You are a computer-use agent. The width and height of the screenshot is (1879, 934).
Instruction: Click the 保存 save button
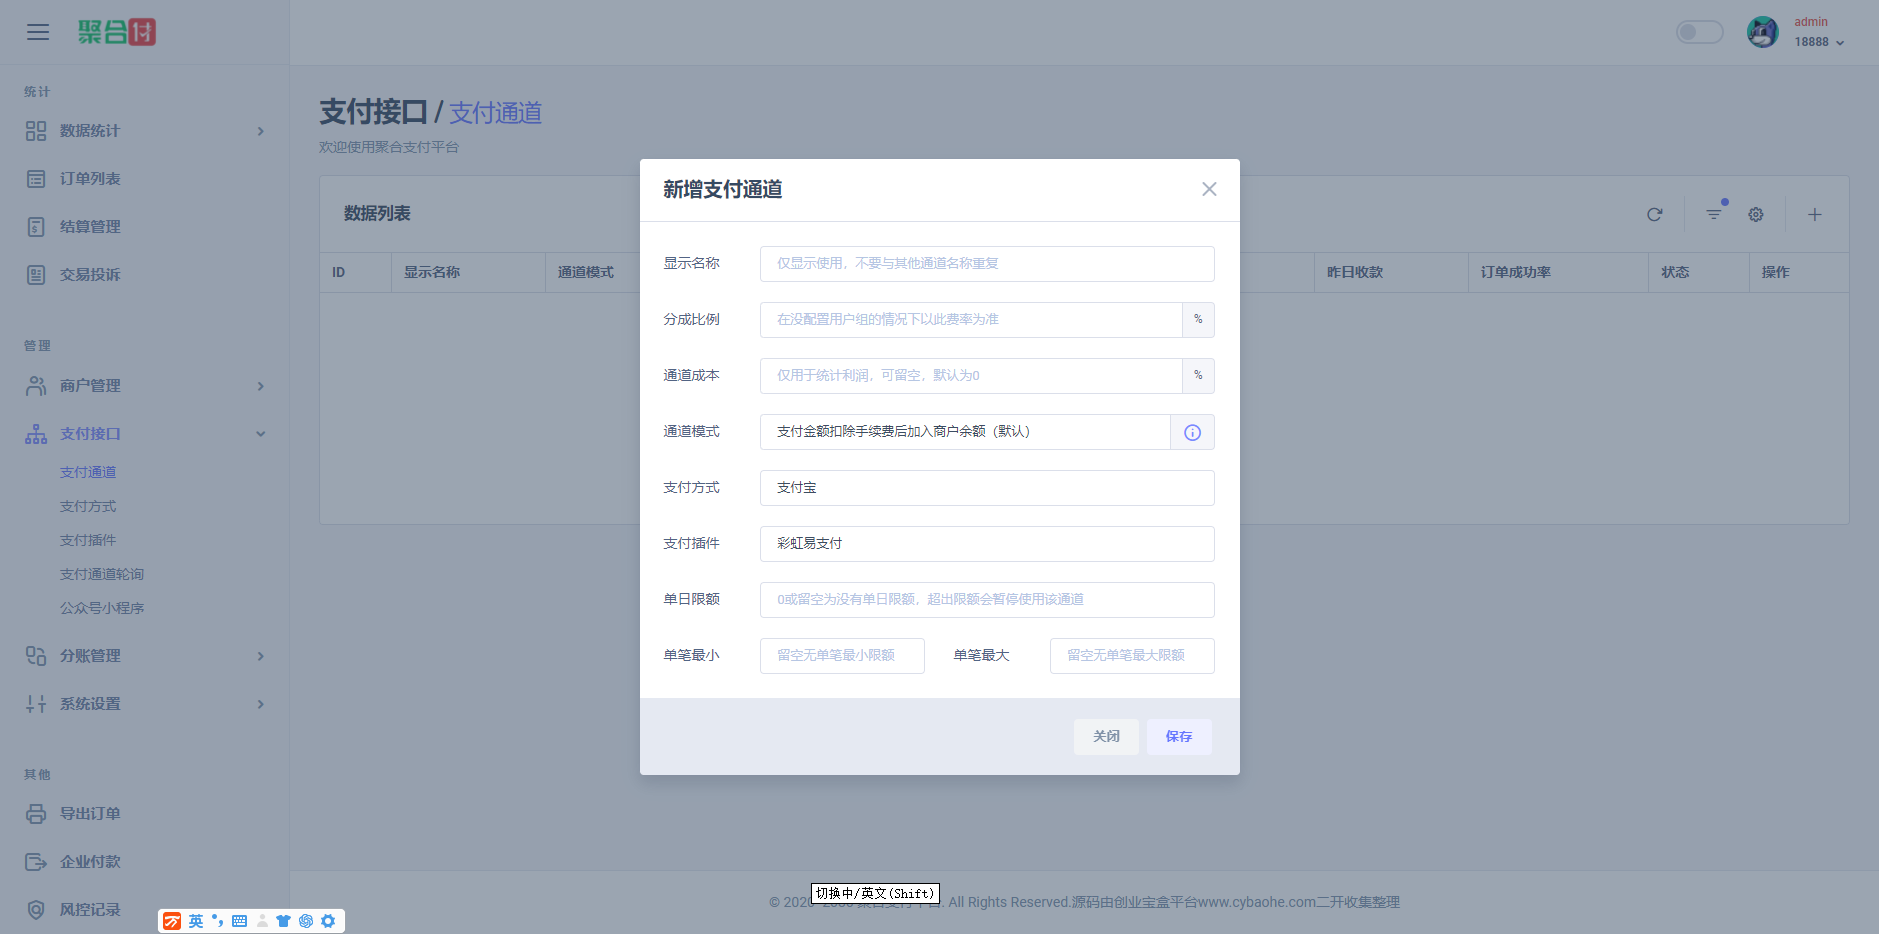(1178, 736)
